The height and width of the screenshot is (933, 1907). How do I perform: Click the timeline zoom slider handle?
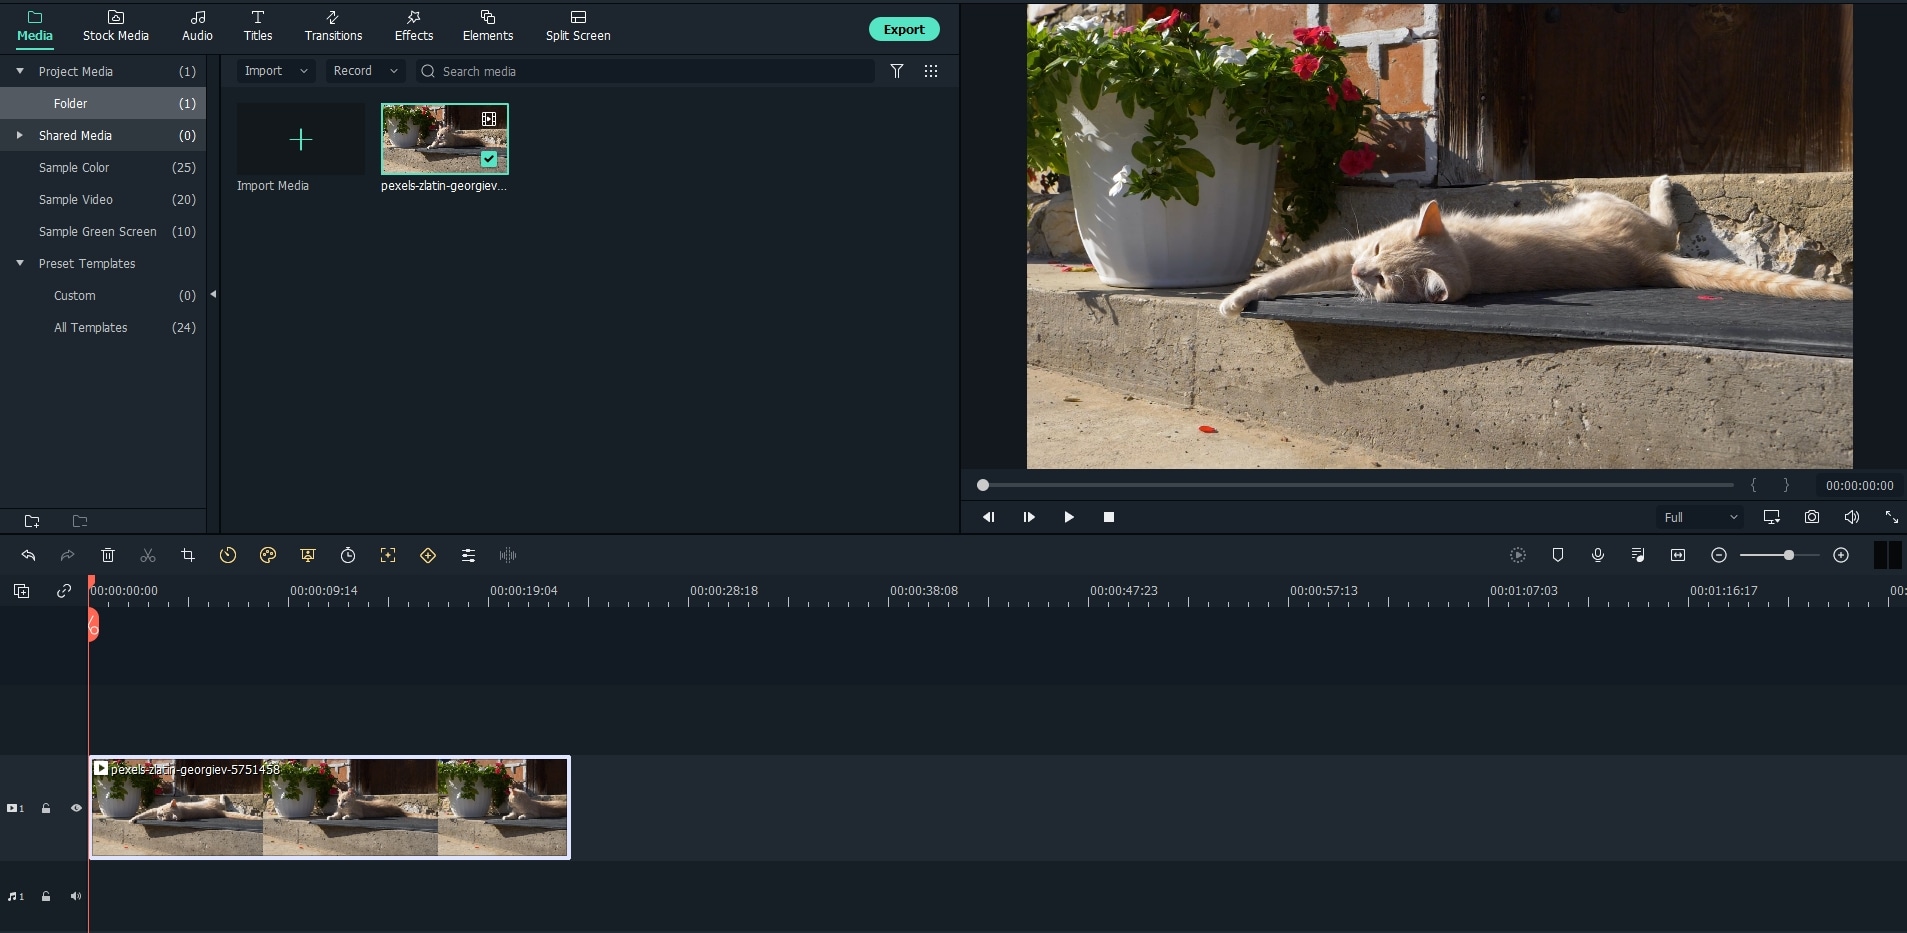click(x=1788, y=555)
